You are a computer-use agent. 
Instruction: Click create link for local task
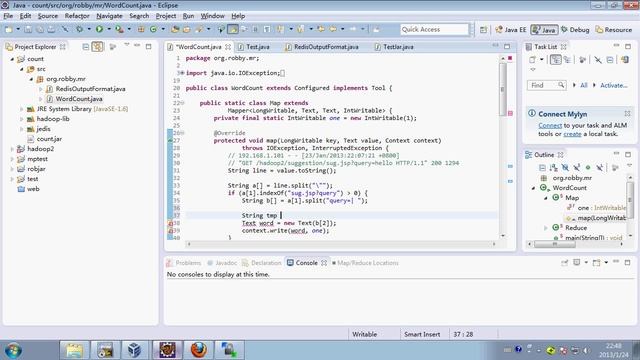point(572,134)
